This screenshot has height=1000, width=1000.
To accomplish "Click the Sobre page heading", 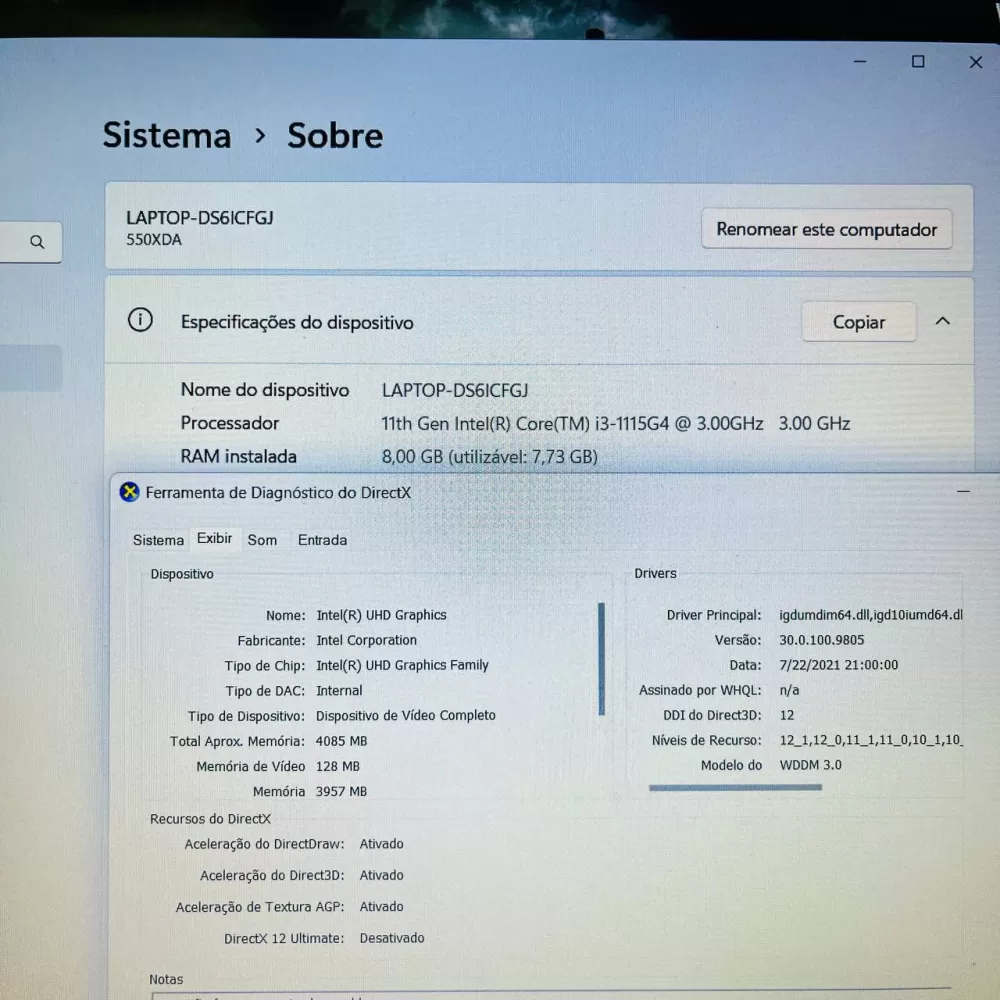I will coord(335,135).
